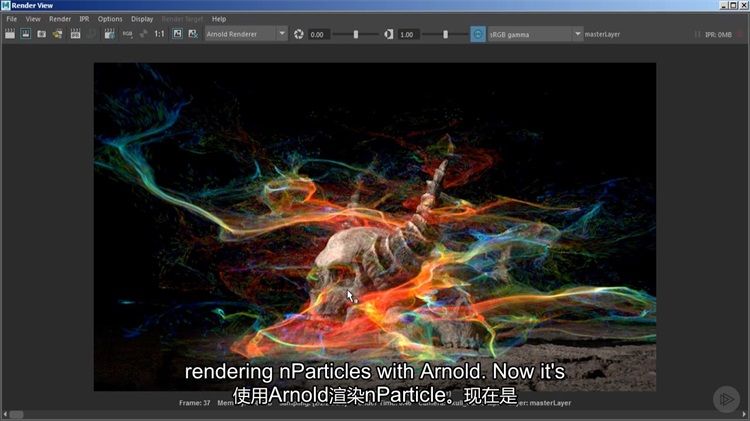Click the exposure value field 0.00
Screen dimensions: 750x421
318,34
